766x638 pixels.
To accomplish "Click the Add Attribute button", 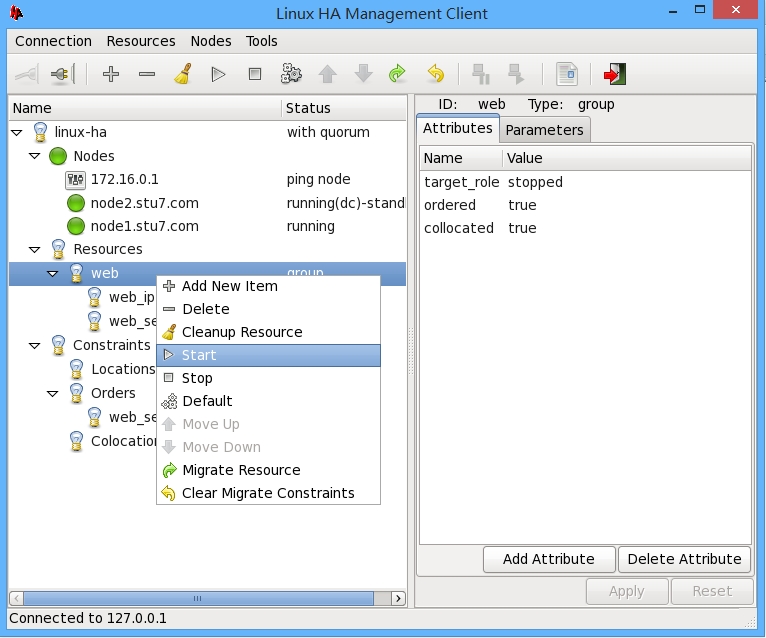I will pyautogui.click(x=549, y=559).
